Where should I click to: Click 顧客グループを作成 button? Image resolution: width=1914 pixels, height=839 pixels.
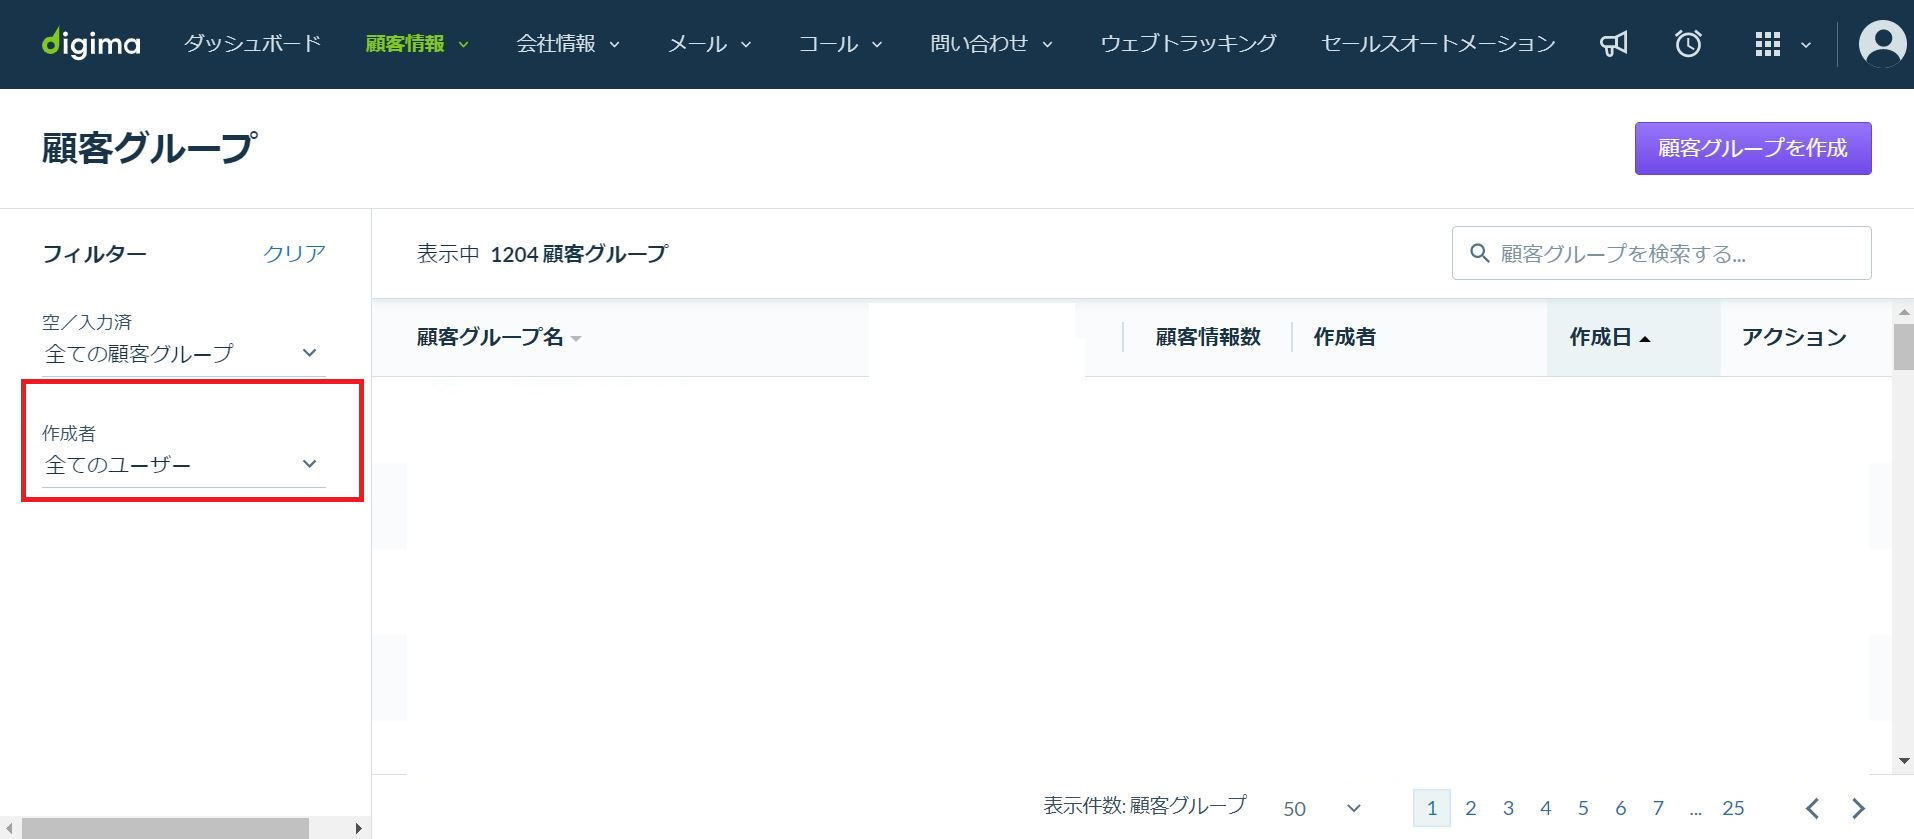(1753, 148)
